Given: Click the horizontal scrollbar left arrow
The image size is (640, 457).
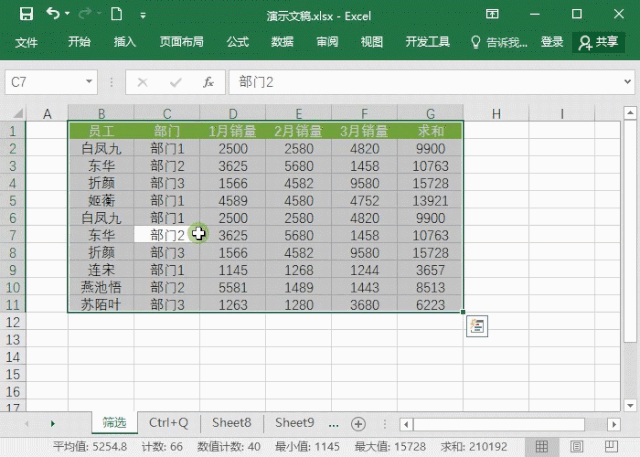Looking at the screenshot, I should pyautogui.click(x=406, y=424).
